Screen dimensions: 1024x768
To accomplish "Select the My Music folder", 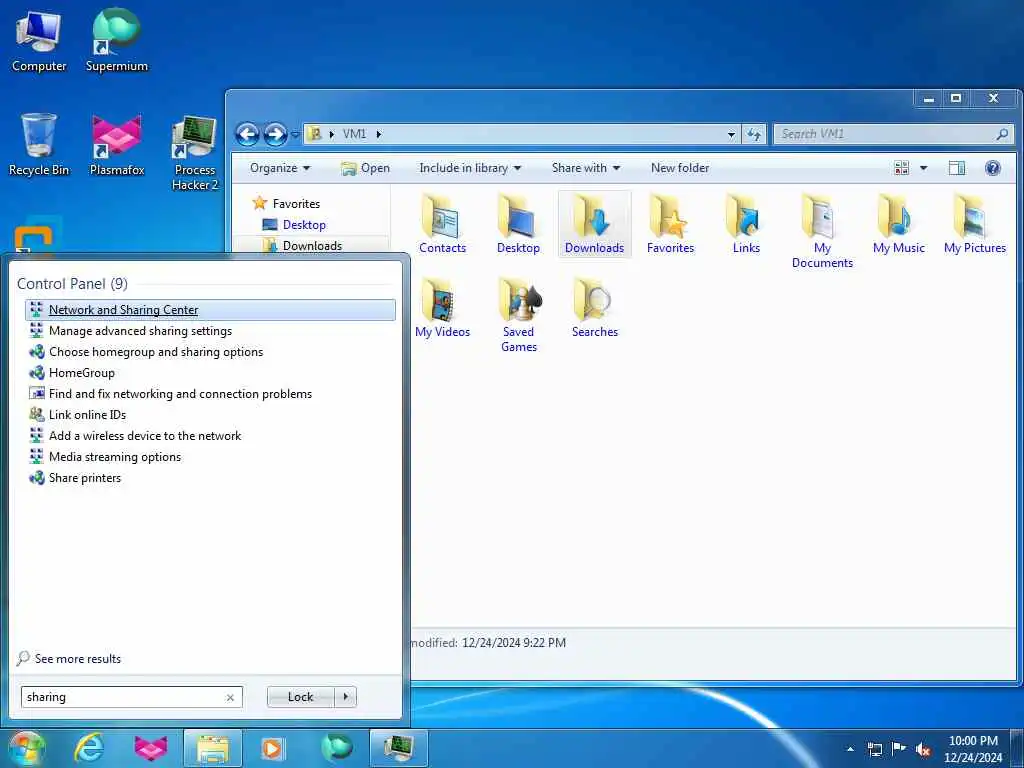I will click(x=899, y=224).
